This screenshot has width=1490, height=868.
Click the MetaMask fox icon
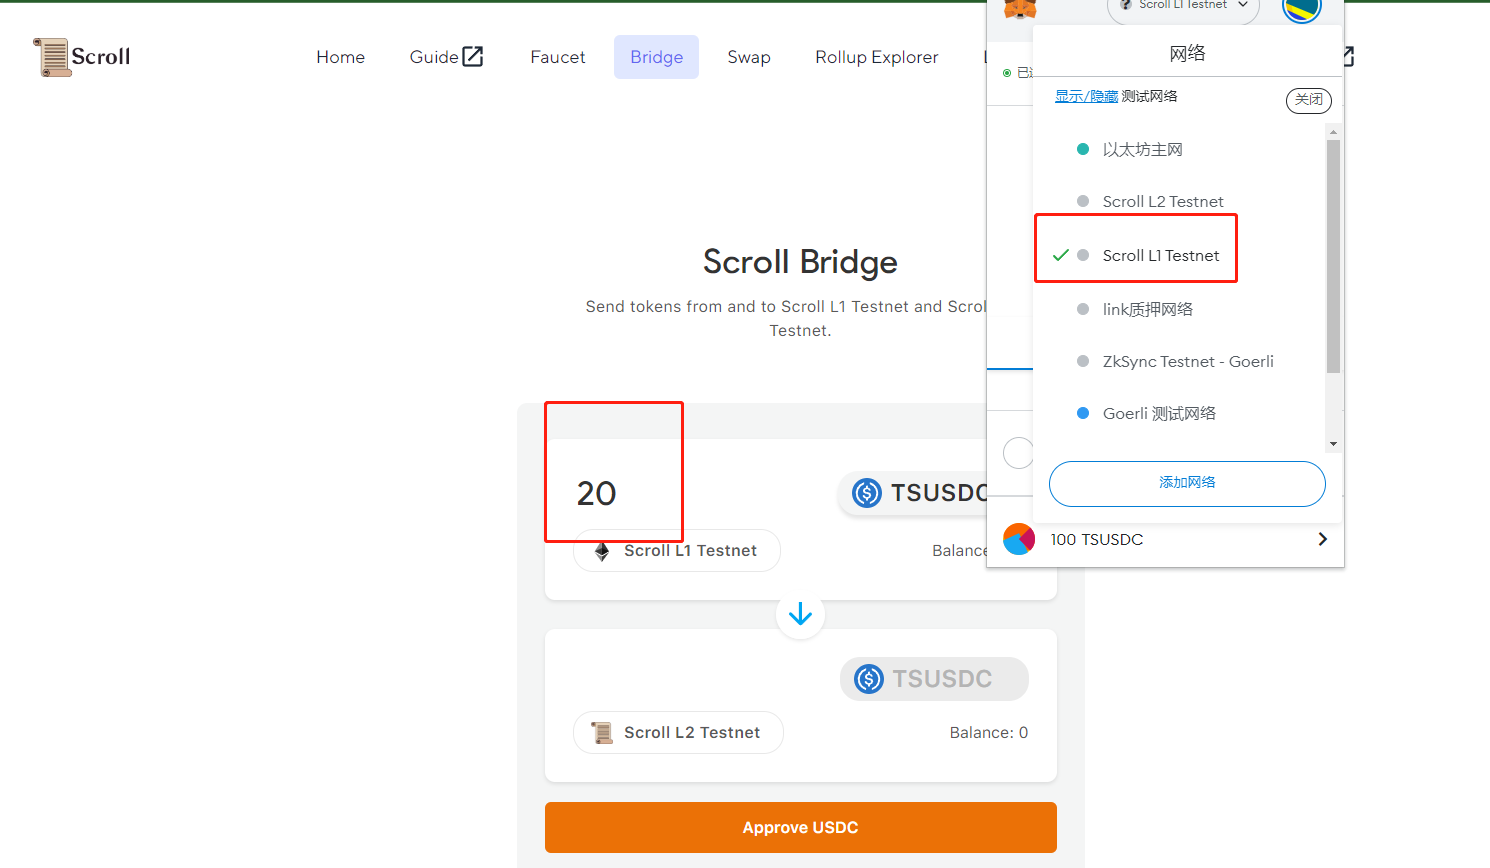1020,8
